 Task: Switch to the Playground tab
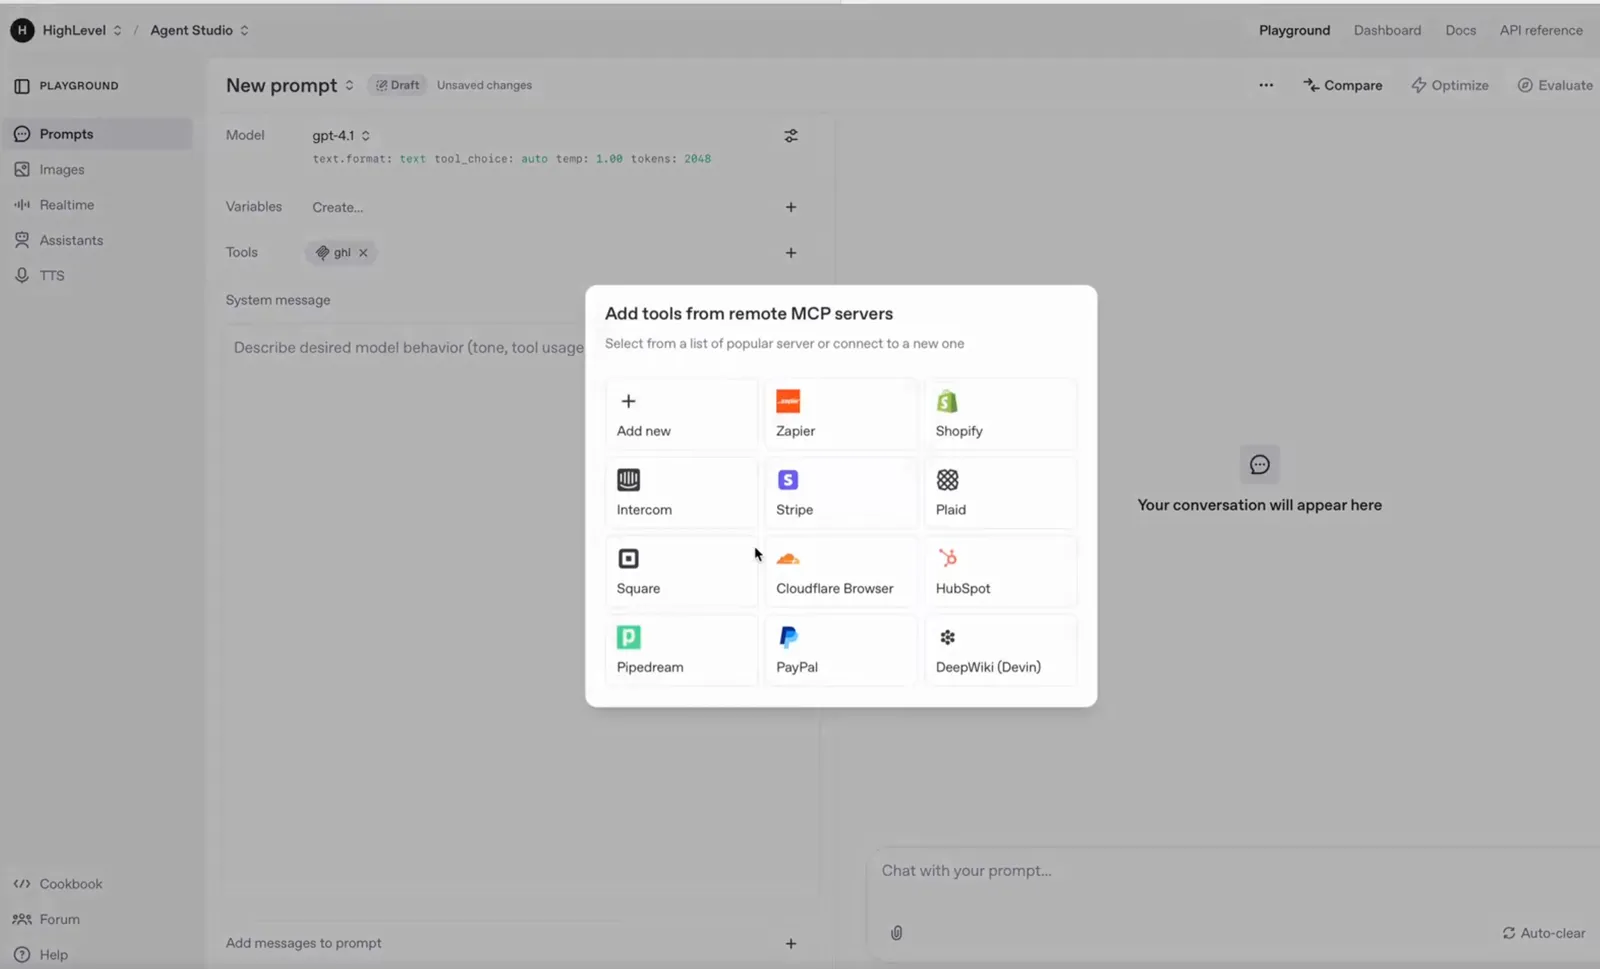[1294, 30]
